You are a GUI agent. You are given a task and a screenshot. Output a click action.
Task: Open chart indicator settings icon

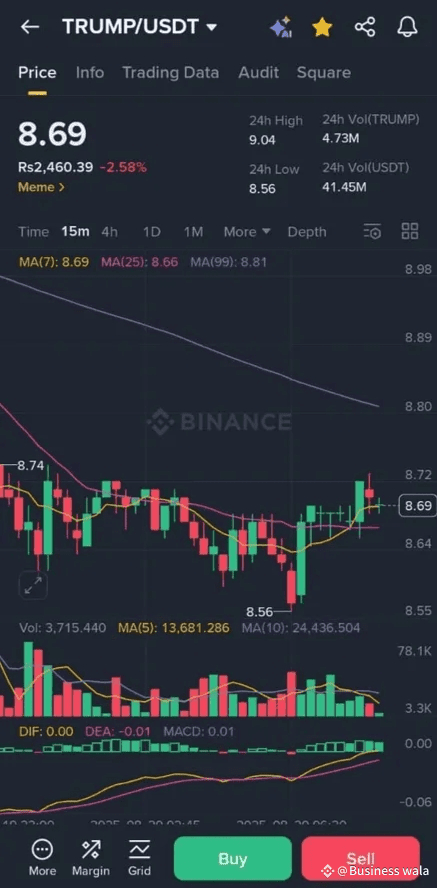[372, 231]
